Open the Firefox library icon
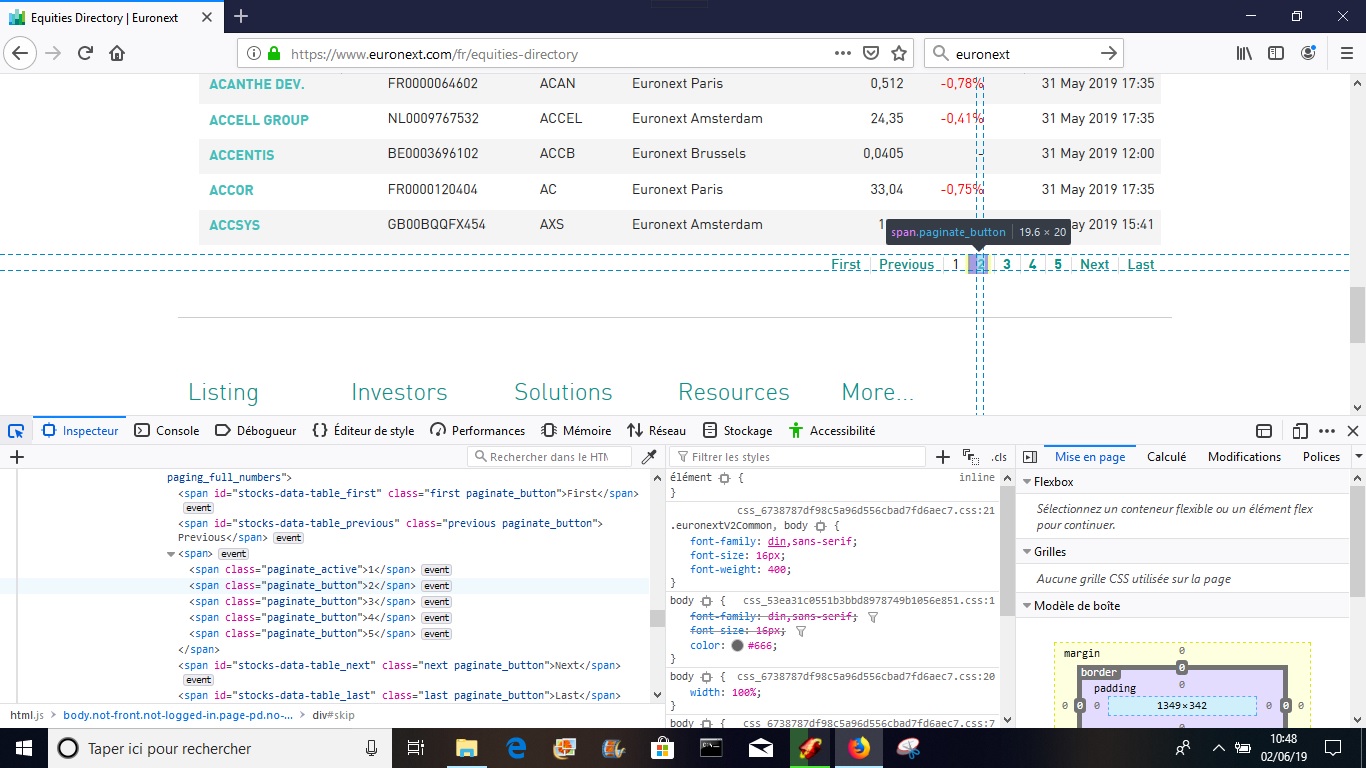The image size is (1366, 768). [x=1244, y=53]
